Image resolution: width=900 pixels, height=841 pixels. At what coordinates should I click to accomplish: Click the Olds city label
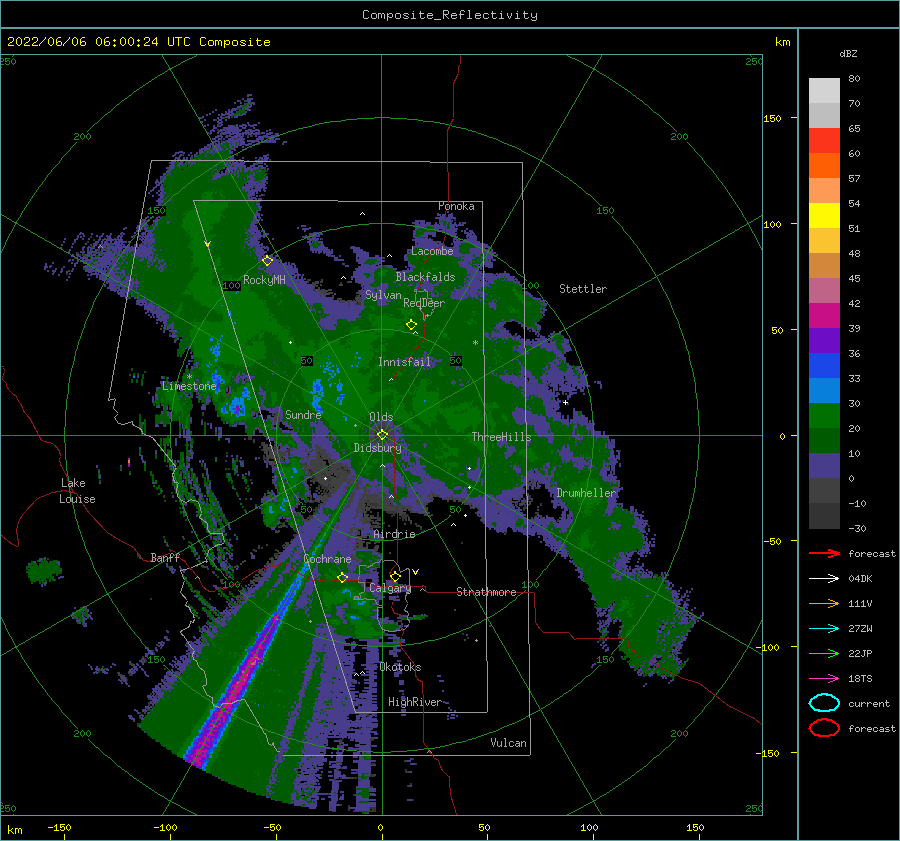pyautogui.click(x=381, y=417)
